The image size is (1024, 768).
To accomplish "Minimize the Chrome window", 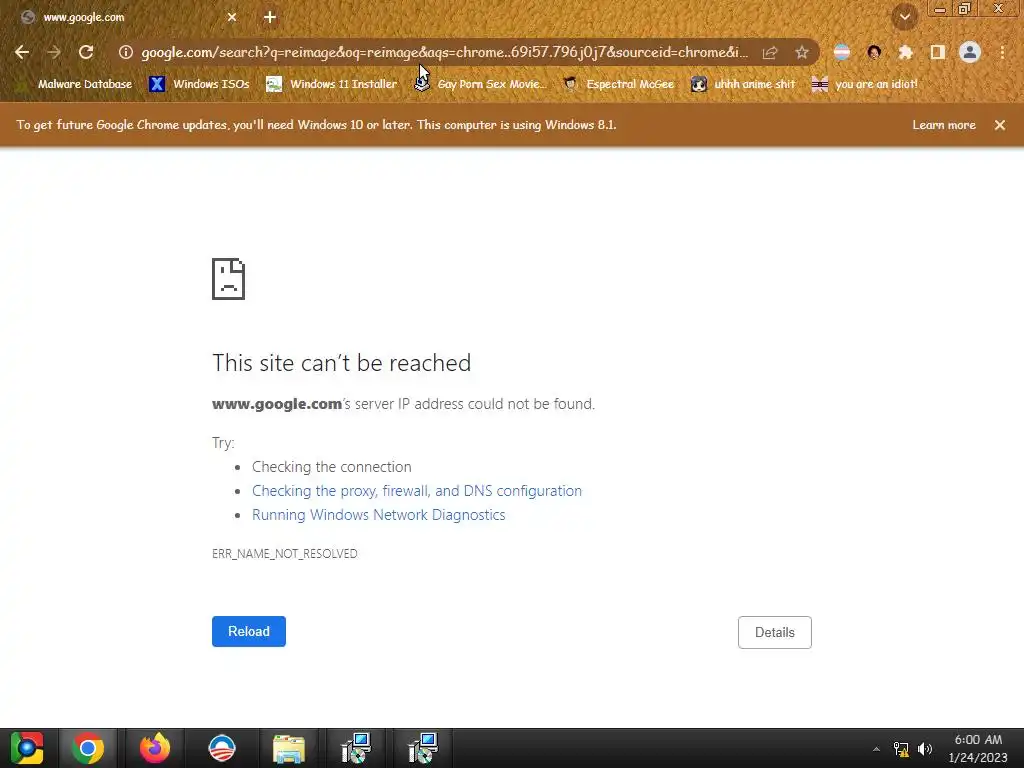I will [x=940, y=8].
